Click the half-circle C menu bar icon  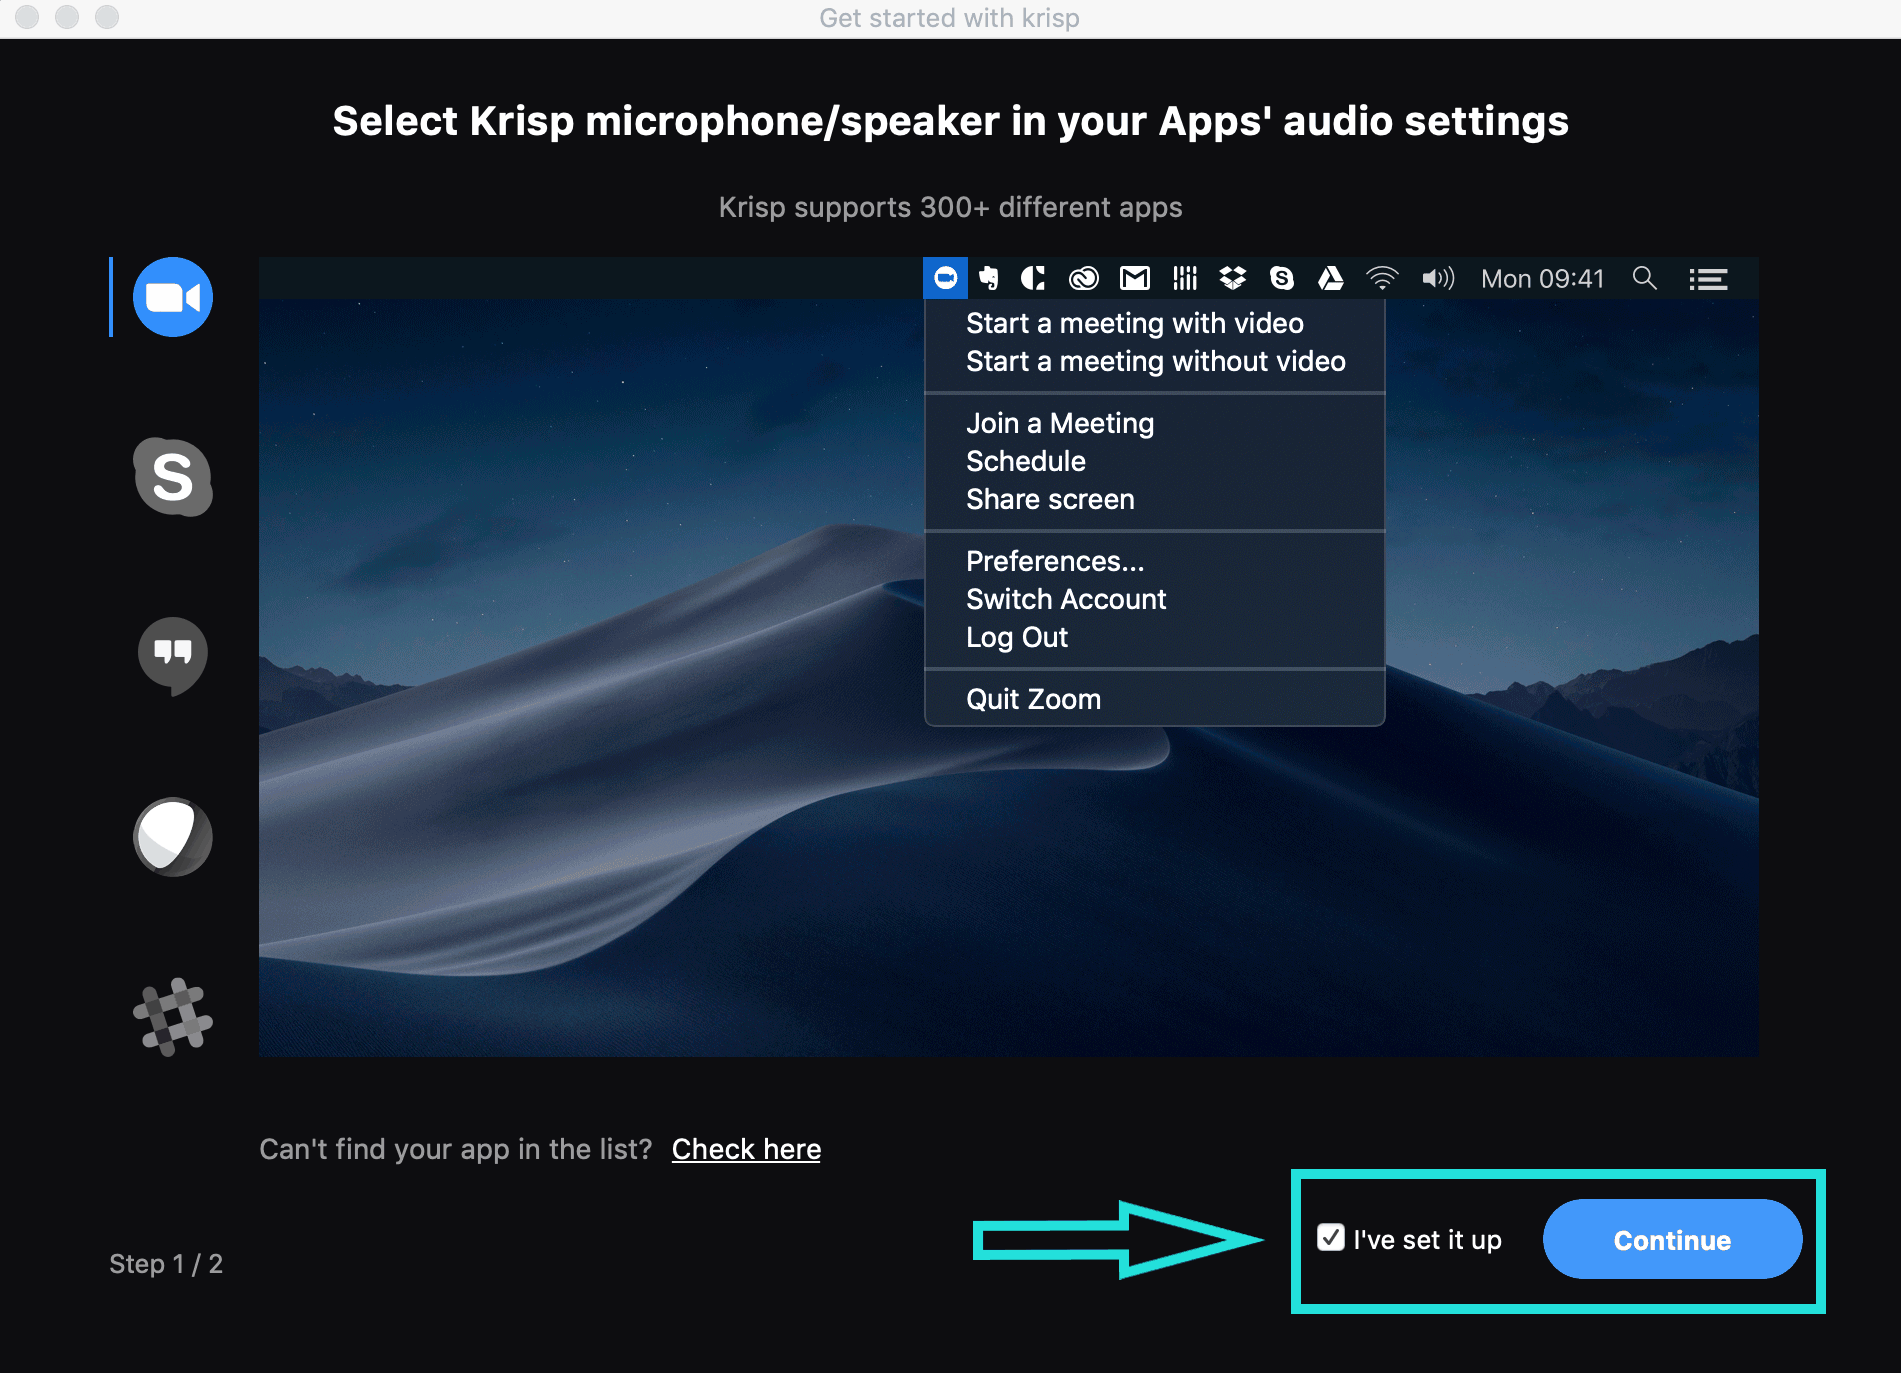(1033, 278)
